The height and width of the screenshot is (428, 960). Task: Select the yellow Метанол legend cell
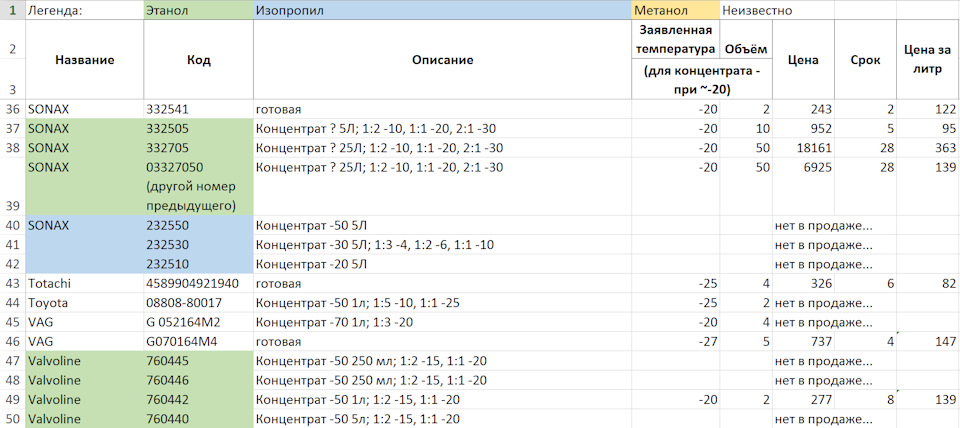[x=675, y=11]
